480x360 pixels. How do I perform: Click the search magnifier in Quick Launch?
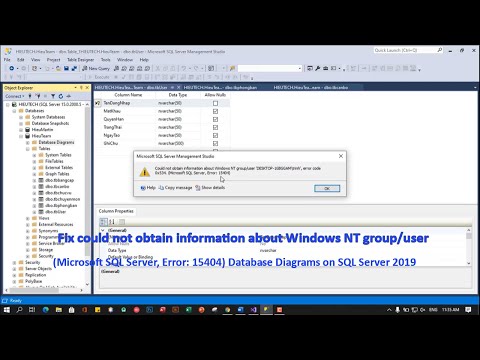(440, 50)
